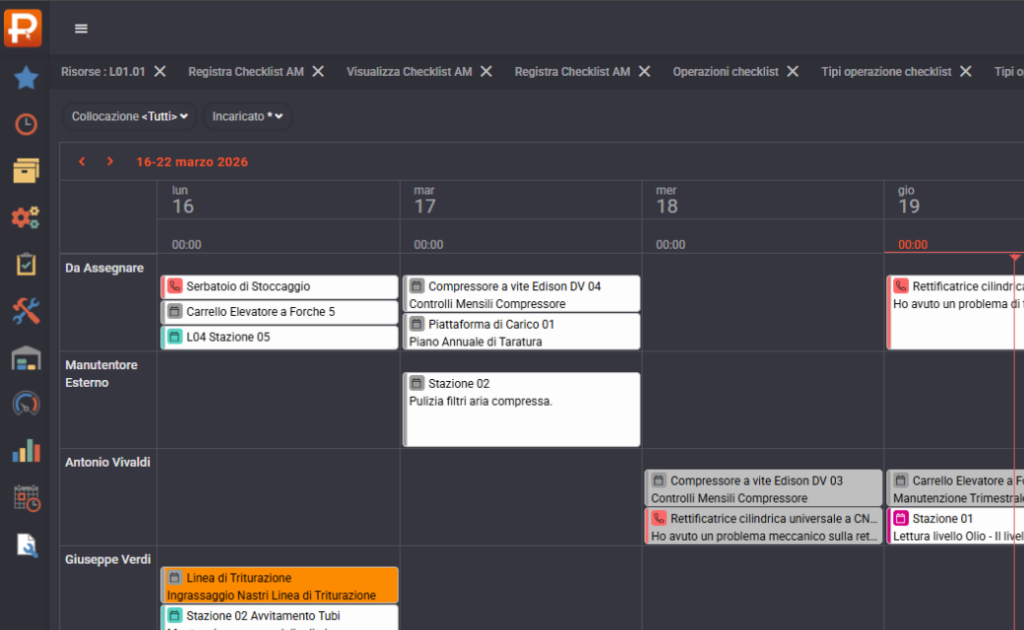The height and width of the screenshot is (630, 1024).
Task: Open Antonio Vivaldi's Carrello Elevatore event on Thursday
Action: pyautogui.click(x=955, y=488)
